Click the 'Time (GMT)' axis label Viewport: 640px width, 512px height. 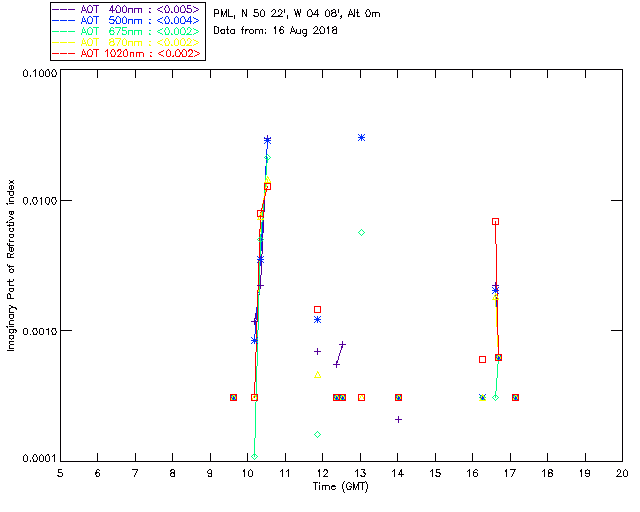(341, 487)
